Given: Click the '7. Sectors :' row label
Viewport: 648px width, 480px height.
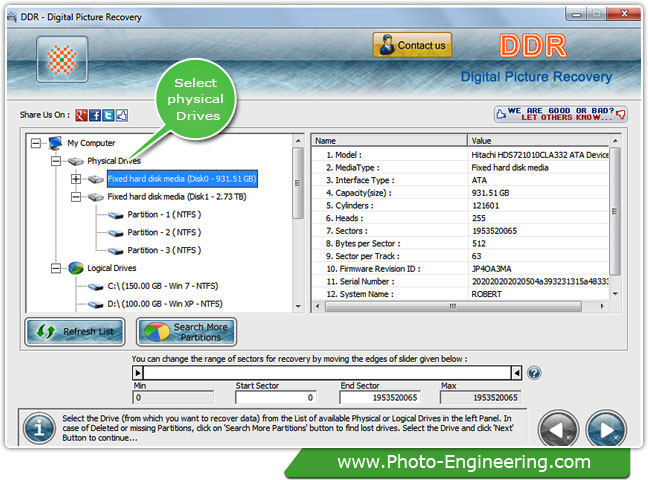Looking at the screenshot, I should pyautogui.click(x=346, y=231).
